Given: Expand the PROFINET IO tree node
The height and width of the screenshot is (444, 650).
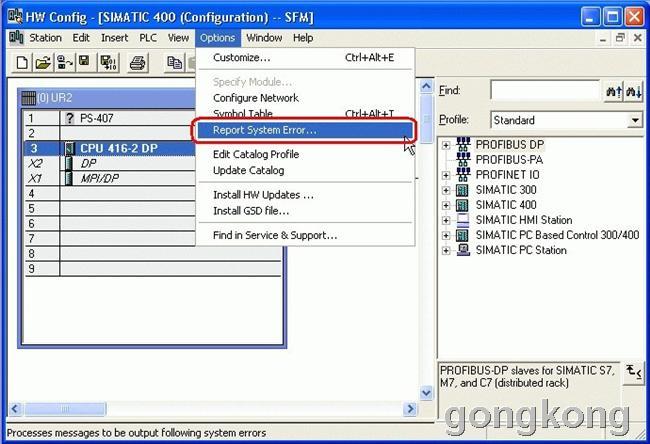Looking at the screenshot, I should [x=446, y=175].
